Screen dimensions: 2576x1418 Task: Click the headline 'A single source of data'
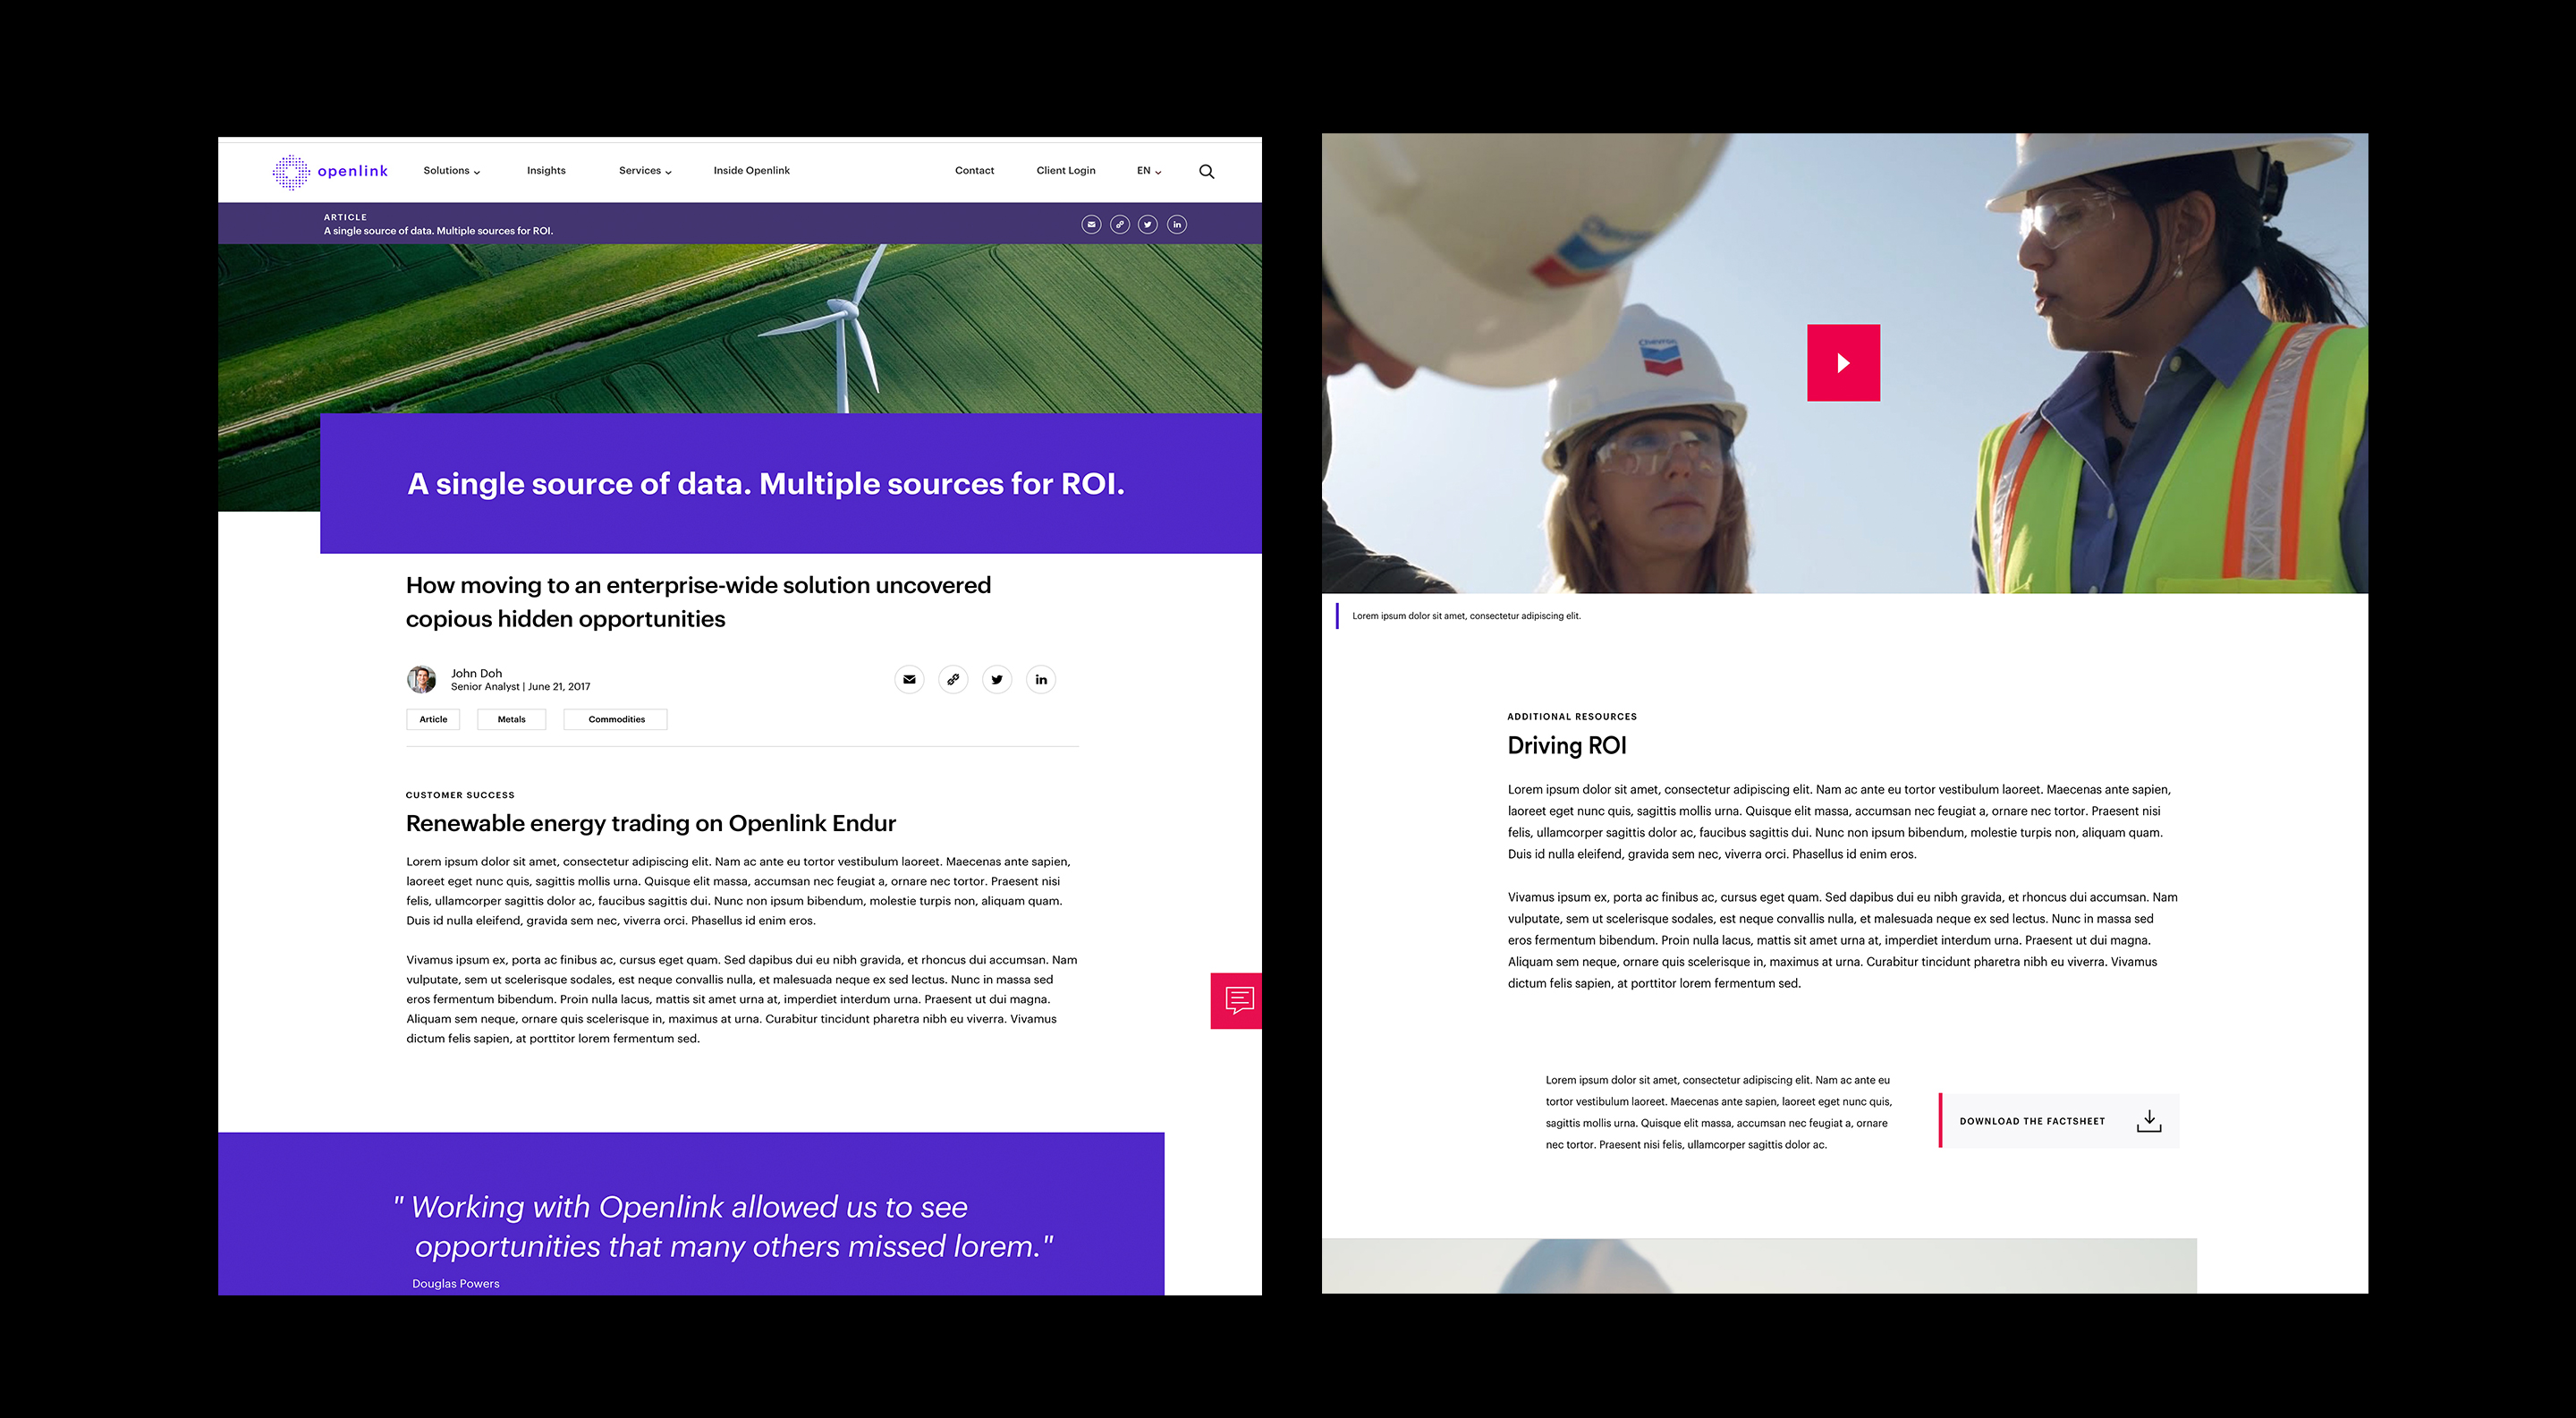coord(766,484)
